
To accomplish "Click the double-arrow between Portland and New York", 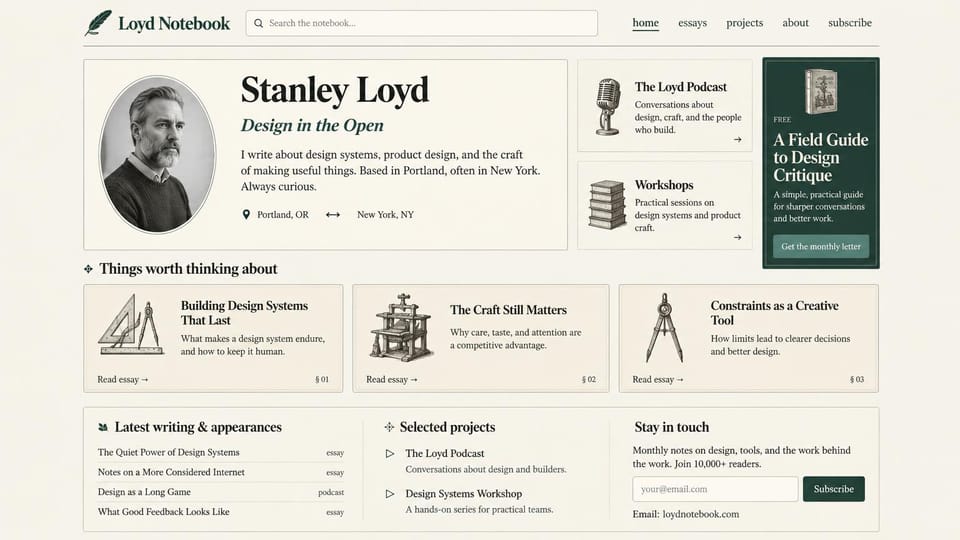I will [x=333, y=215].
